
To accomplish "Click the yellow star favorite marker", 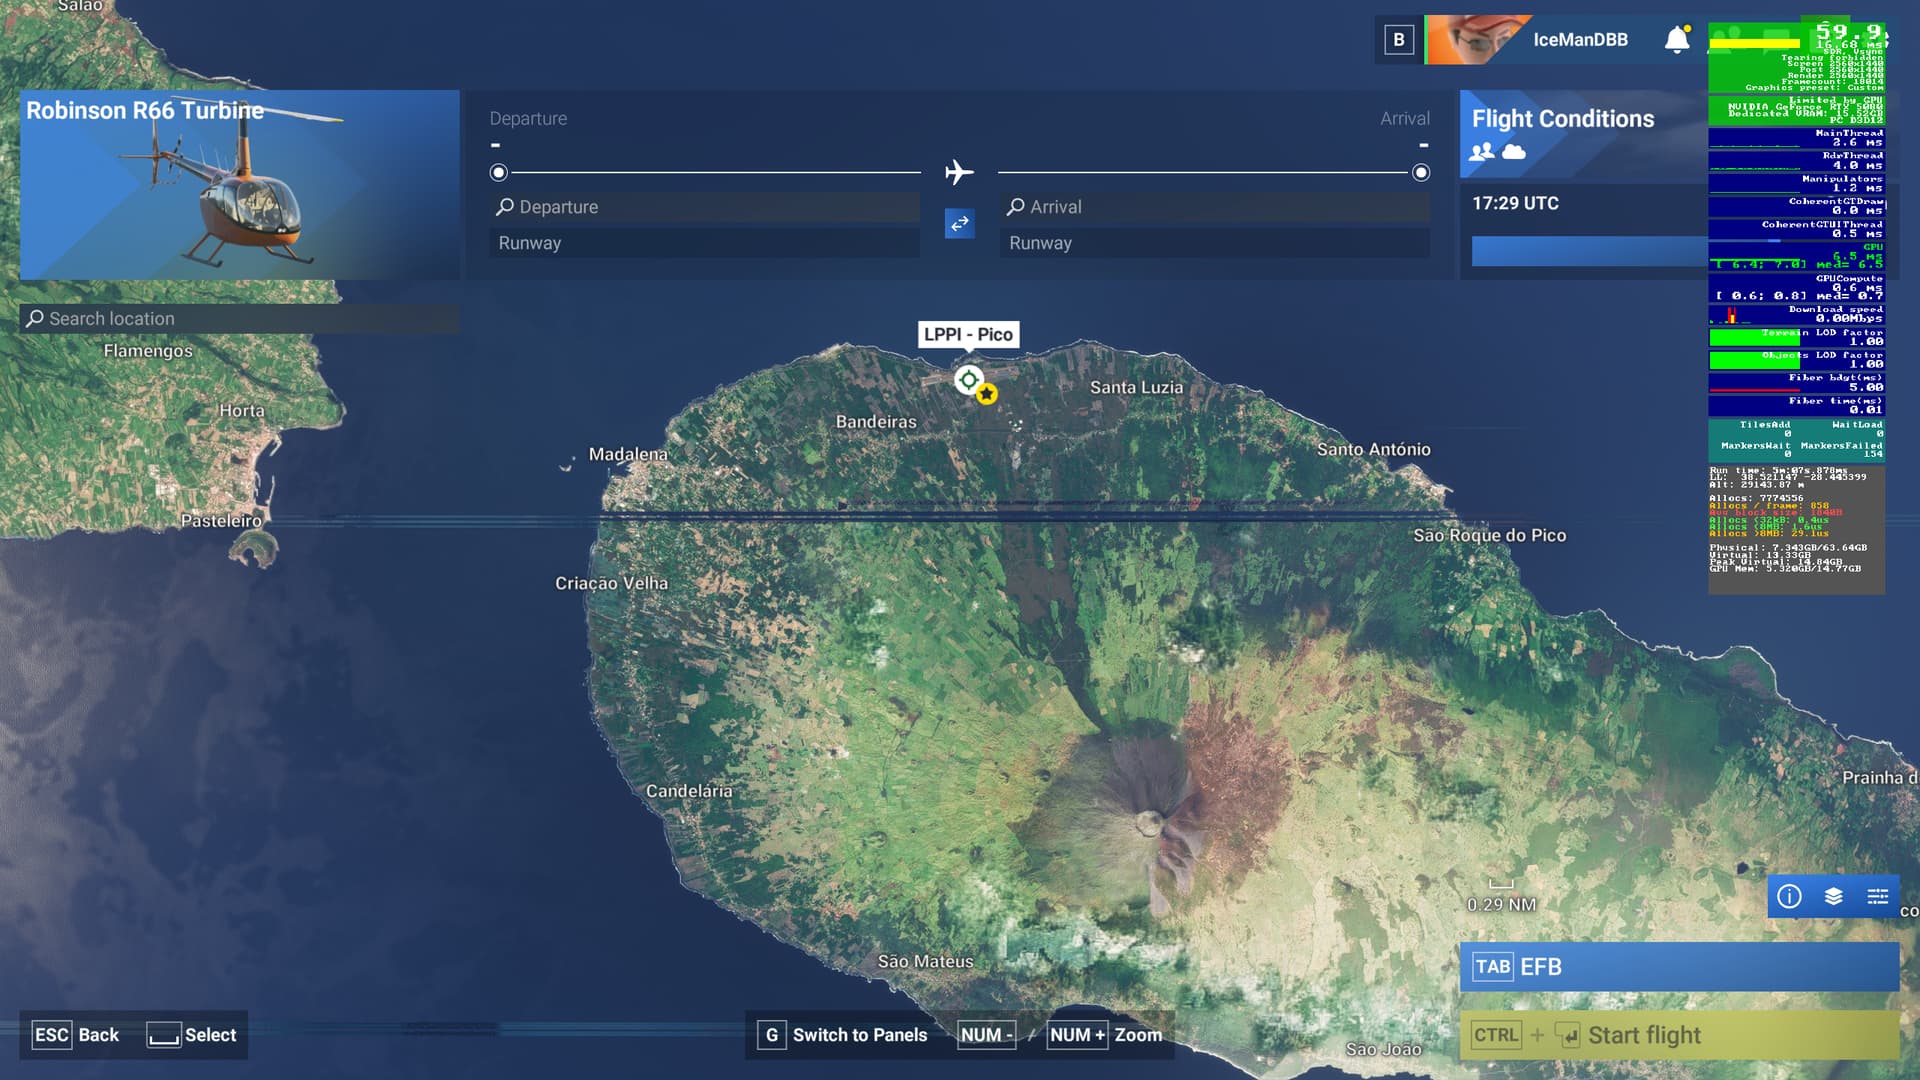I will point(987,394).
